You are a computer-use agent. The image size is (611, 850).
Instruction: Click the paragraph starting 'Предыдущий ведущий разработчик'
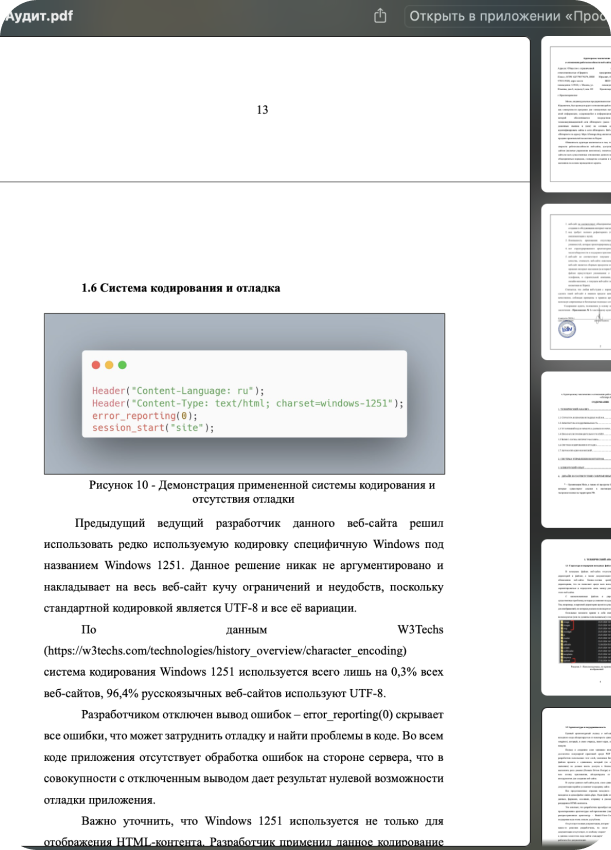(x=243, y=565)
